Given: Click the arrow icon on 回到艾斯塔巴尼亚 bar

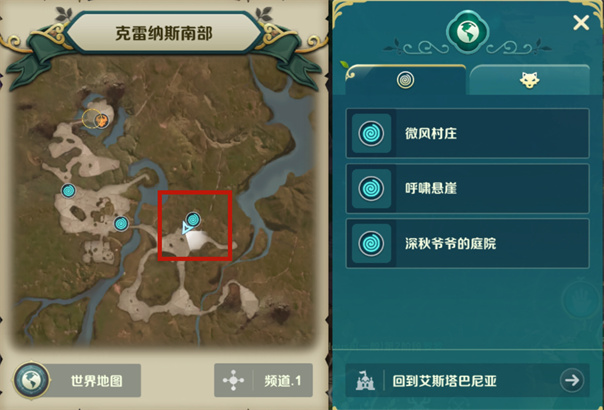Looking at the screenshot, I should tap(572, 380).
